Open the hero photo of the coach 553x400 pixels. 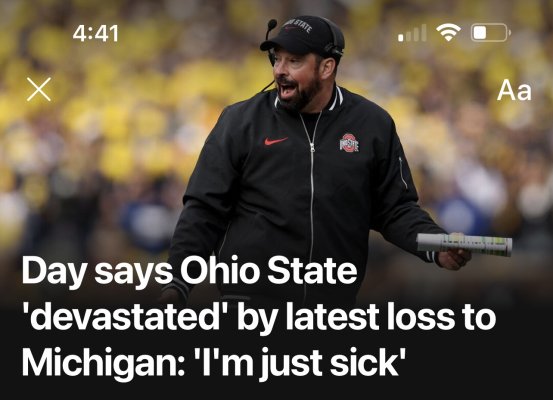(276, 148)
